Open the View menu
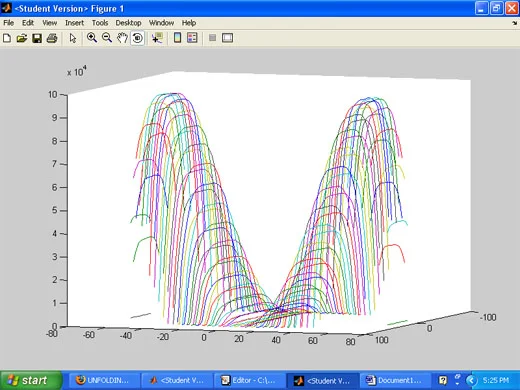Image resolution: width=520 pixels, height=390 pixels. click(x=50, y=23)
